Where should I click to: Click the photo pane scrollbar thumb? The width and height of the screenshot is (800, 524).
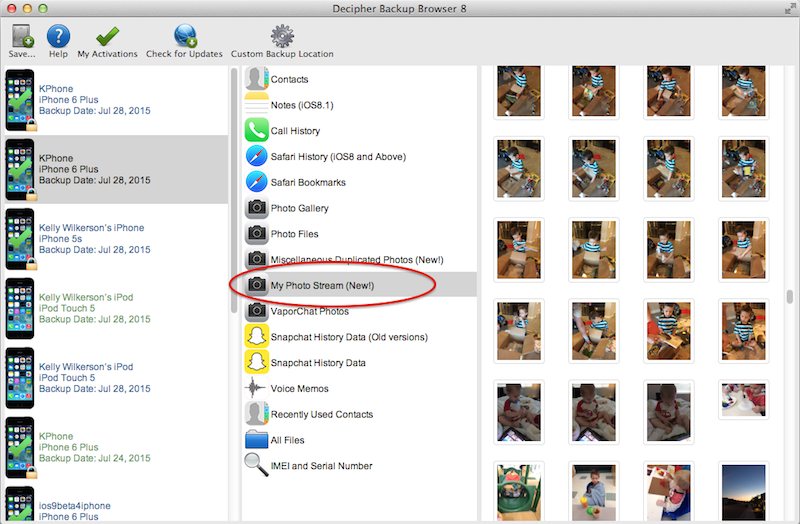(790, 296)
